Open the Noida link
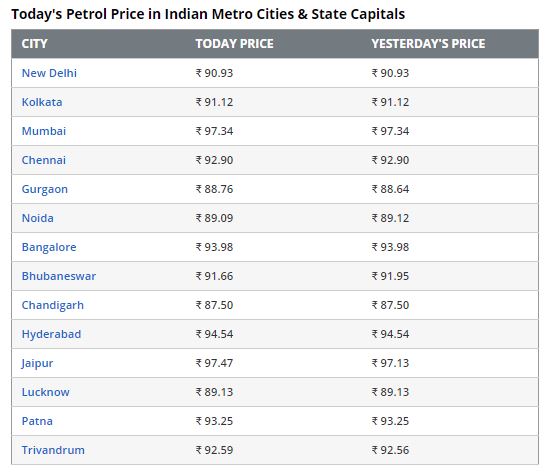Viewport: 545px width, 475px height. 38,218
